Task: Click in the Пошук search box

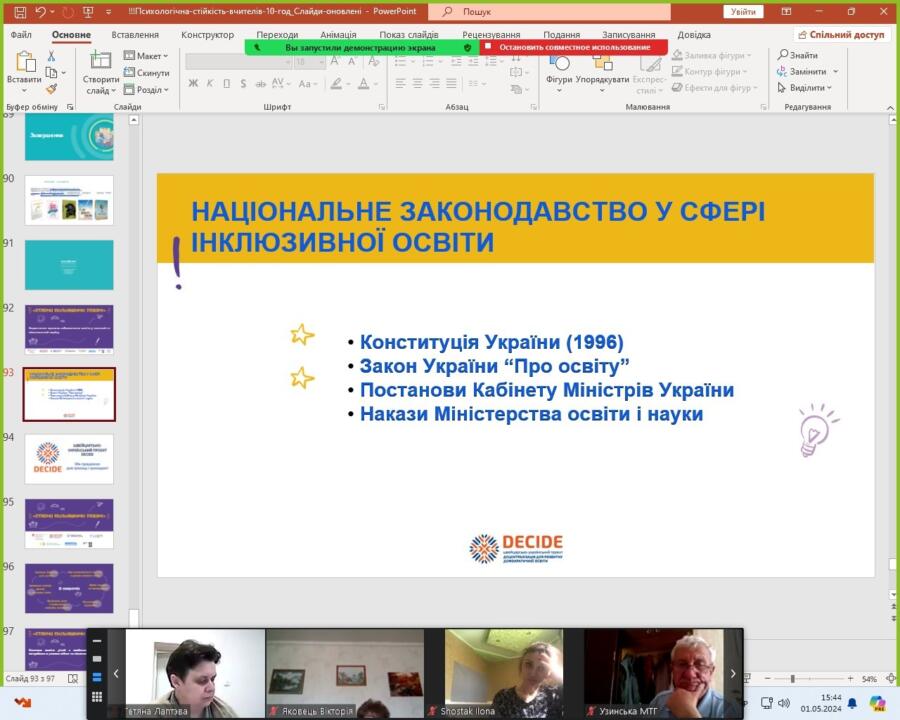Action: coord(549,11)
